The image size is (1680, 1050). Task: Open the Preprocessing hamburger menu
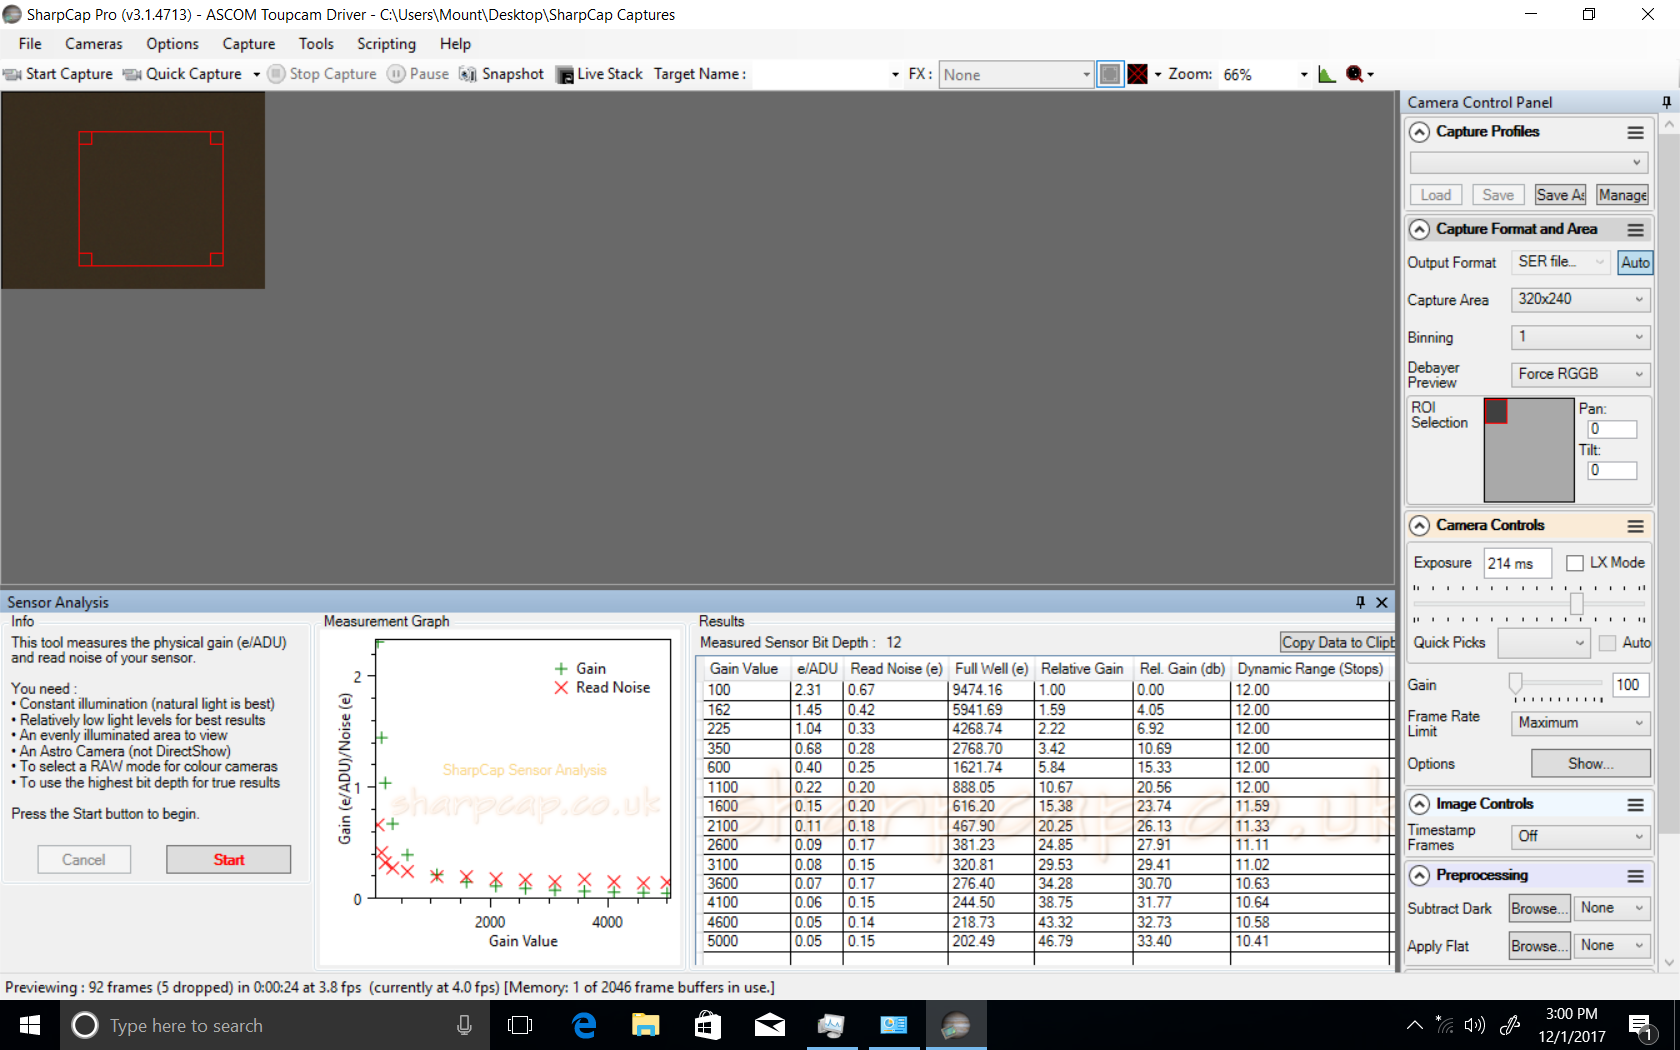tap(1635, 876)
